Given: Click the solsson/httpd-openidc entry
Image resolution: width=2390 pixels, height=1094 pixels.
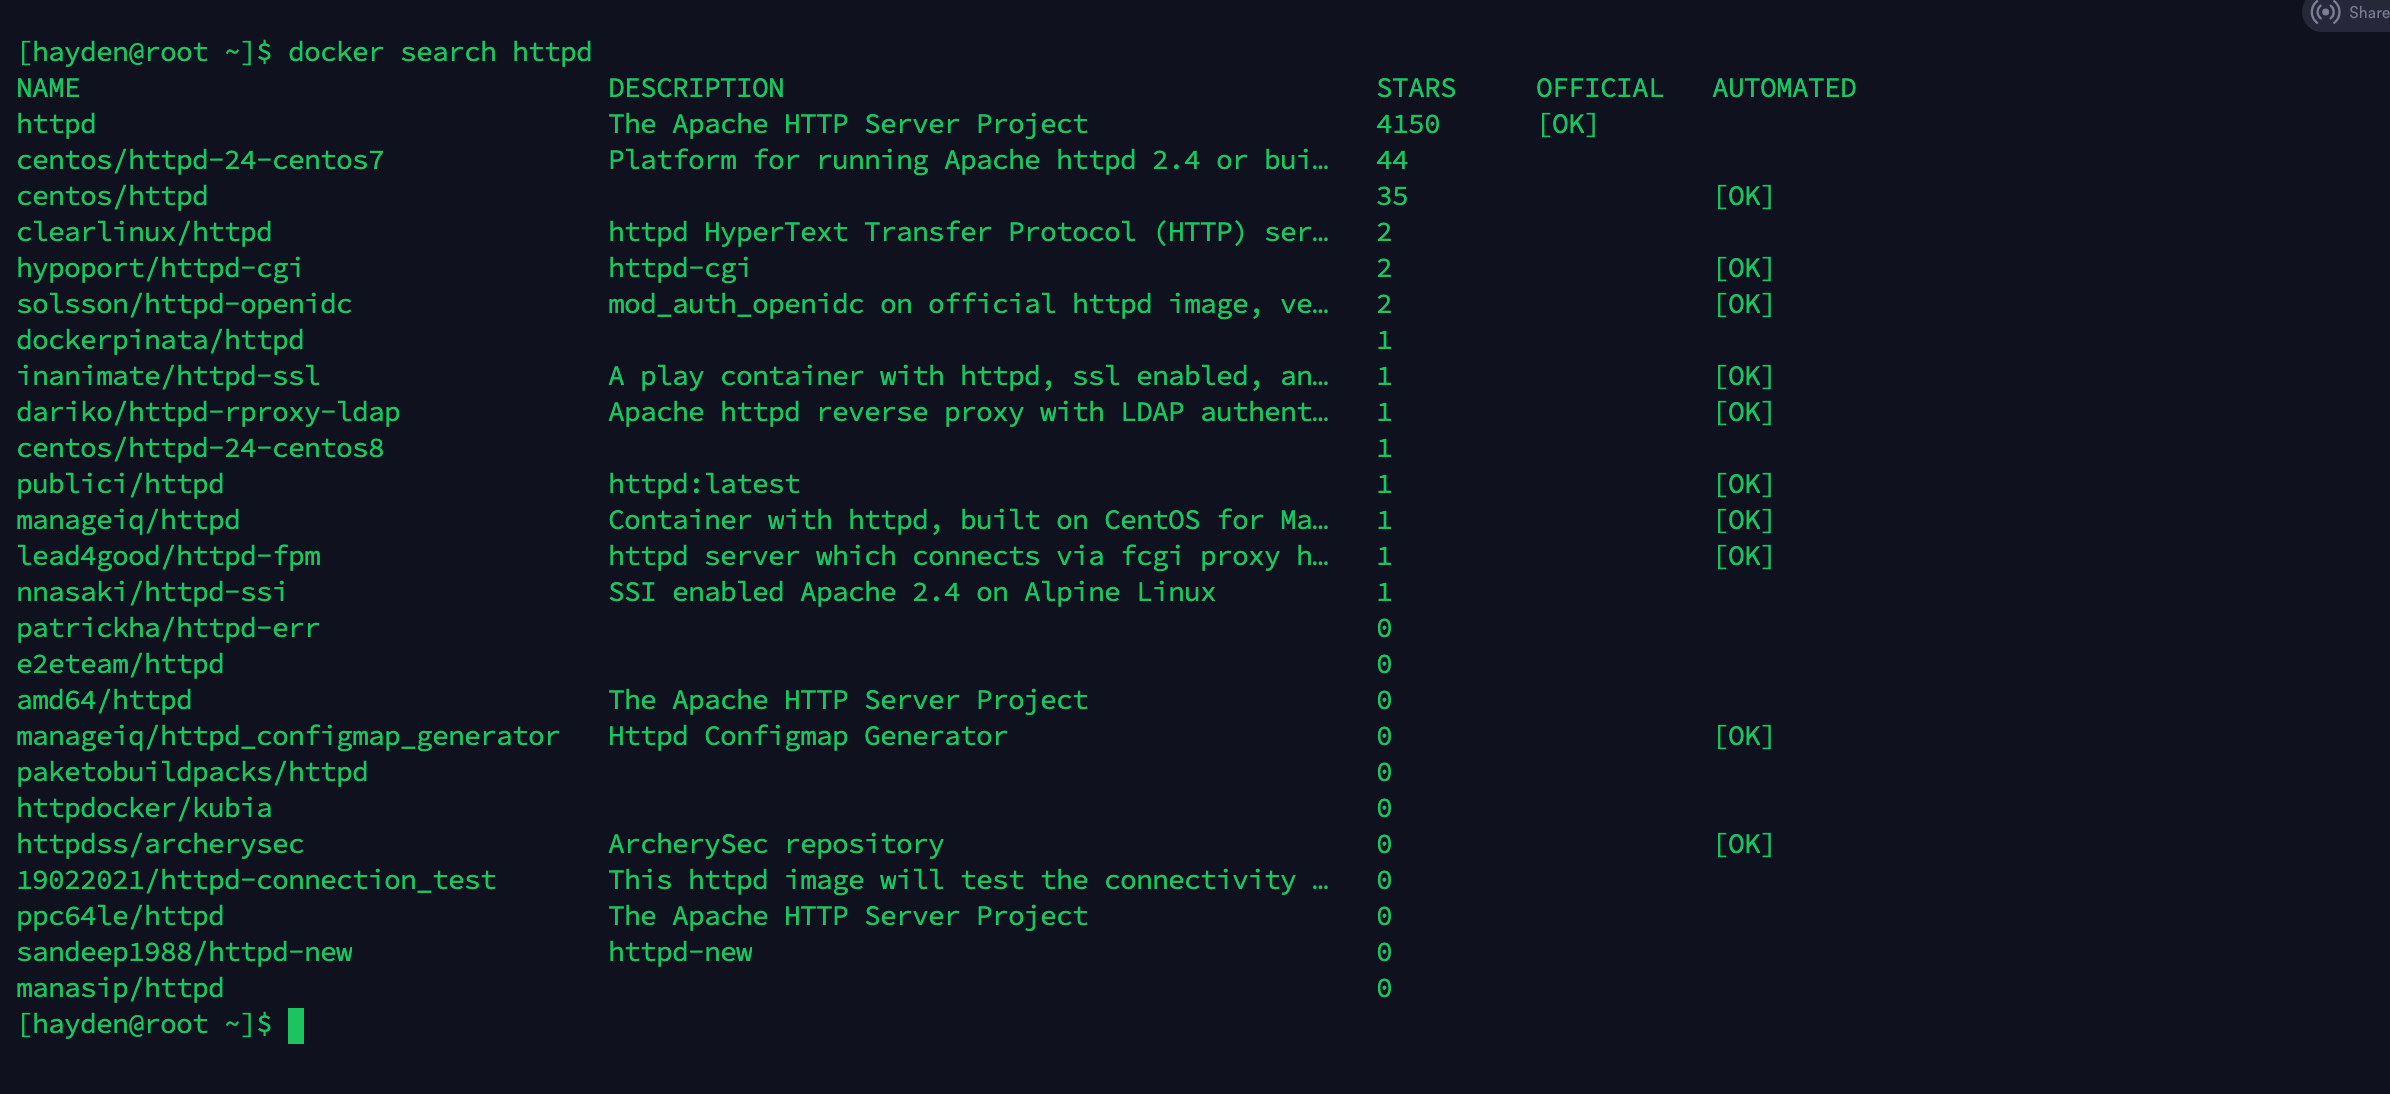Looking at the screenshot, I should tap(184, 305).
